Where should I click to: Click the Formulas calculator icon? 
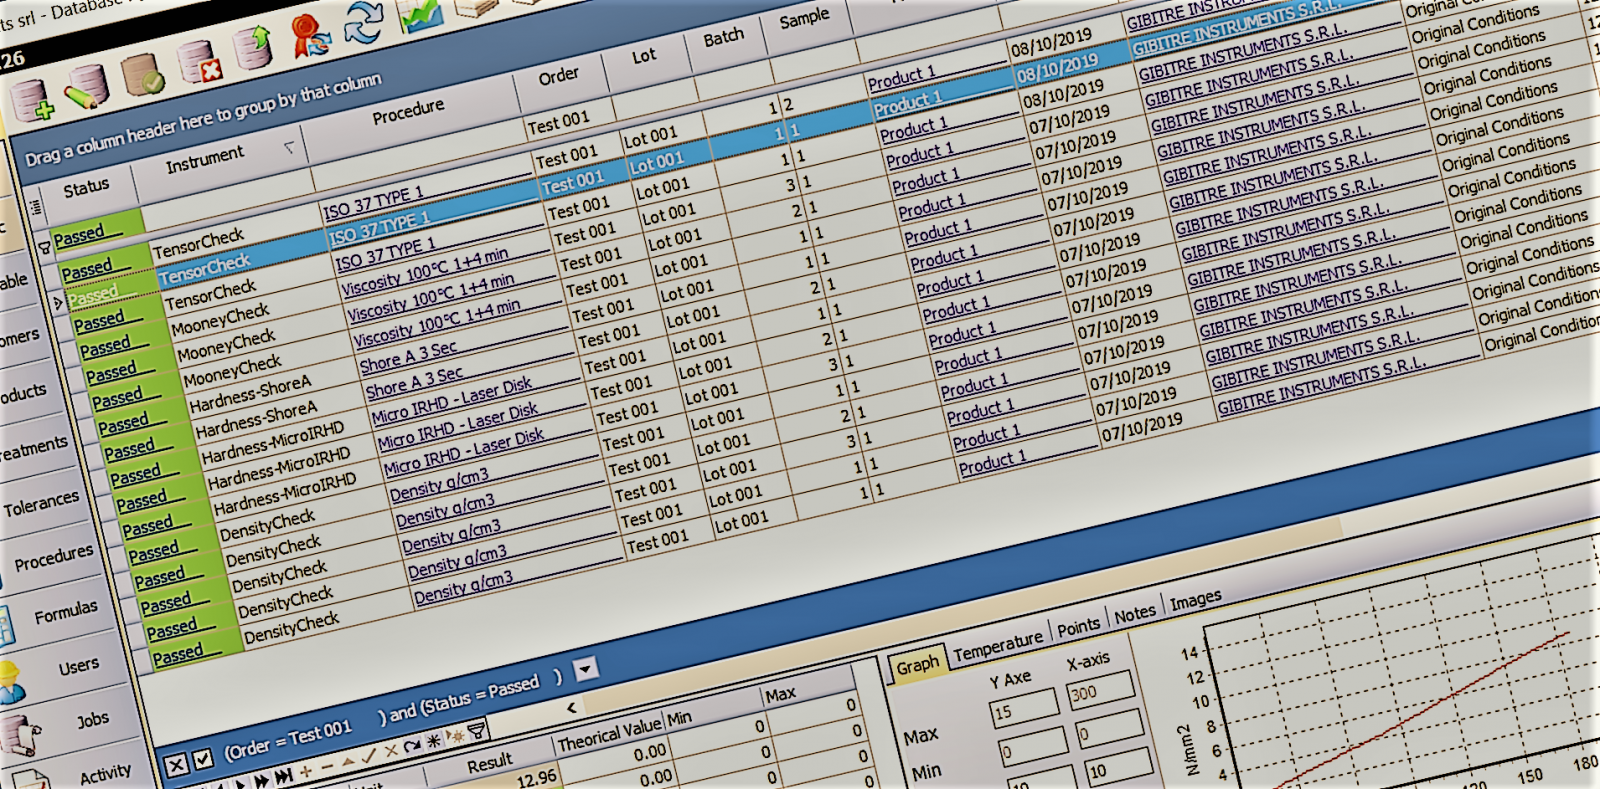pyautogui.click(x=5, y=626)
